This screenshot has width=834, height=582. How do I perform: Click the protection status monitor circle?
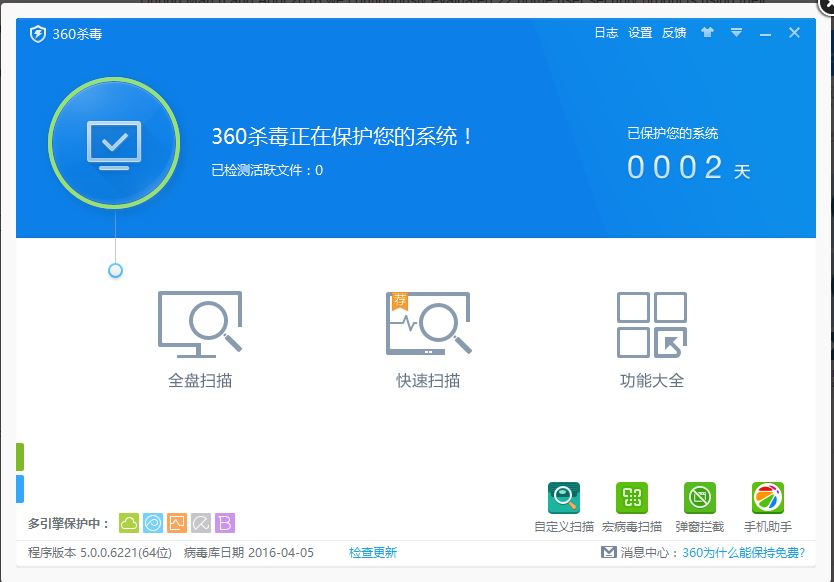(x=114, y=143)
